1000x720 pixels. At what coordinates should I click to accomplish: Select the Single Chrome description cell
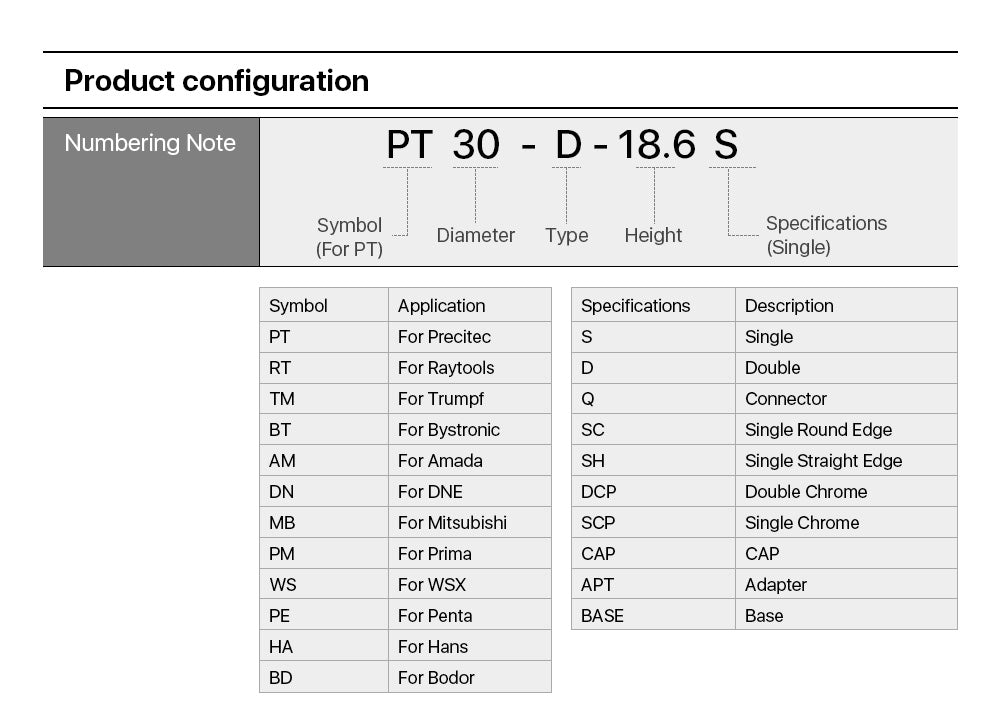[x=802, y=523]
